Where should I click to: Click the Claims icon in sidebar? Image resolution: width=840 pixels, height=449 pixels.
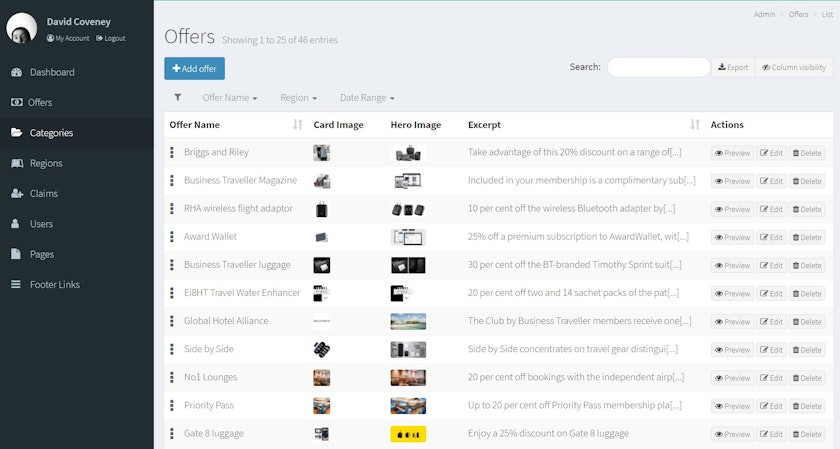[16, 193]
